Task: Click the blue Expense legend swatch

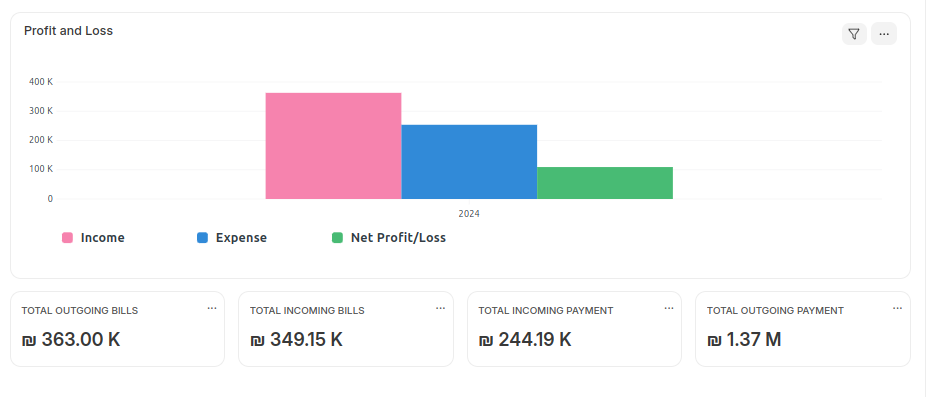Action: tap(203, 238)
